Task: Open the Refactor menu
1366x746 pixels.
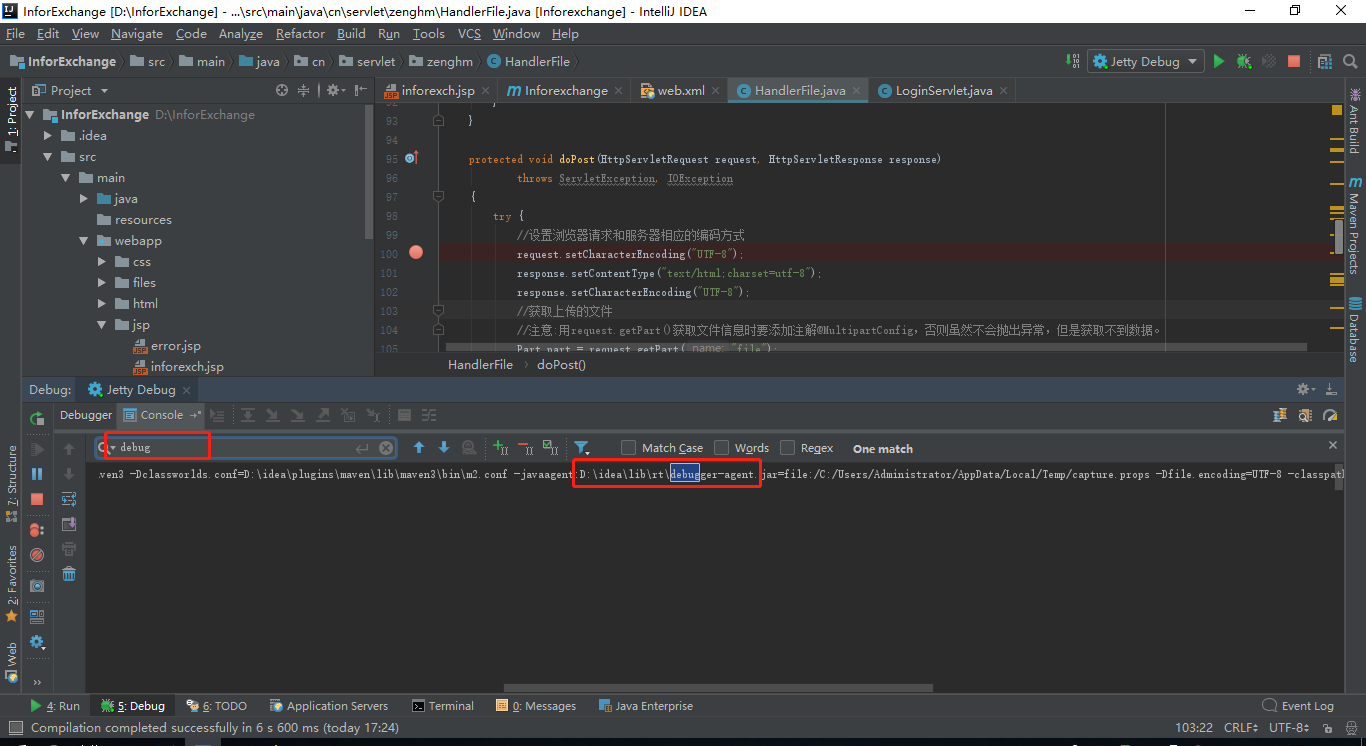Action: tap(300, 33)
